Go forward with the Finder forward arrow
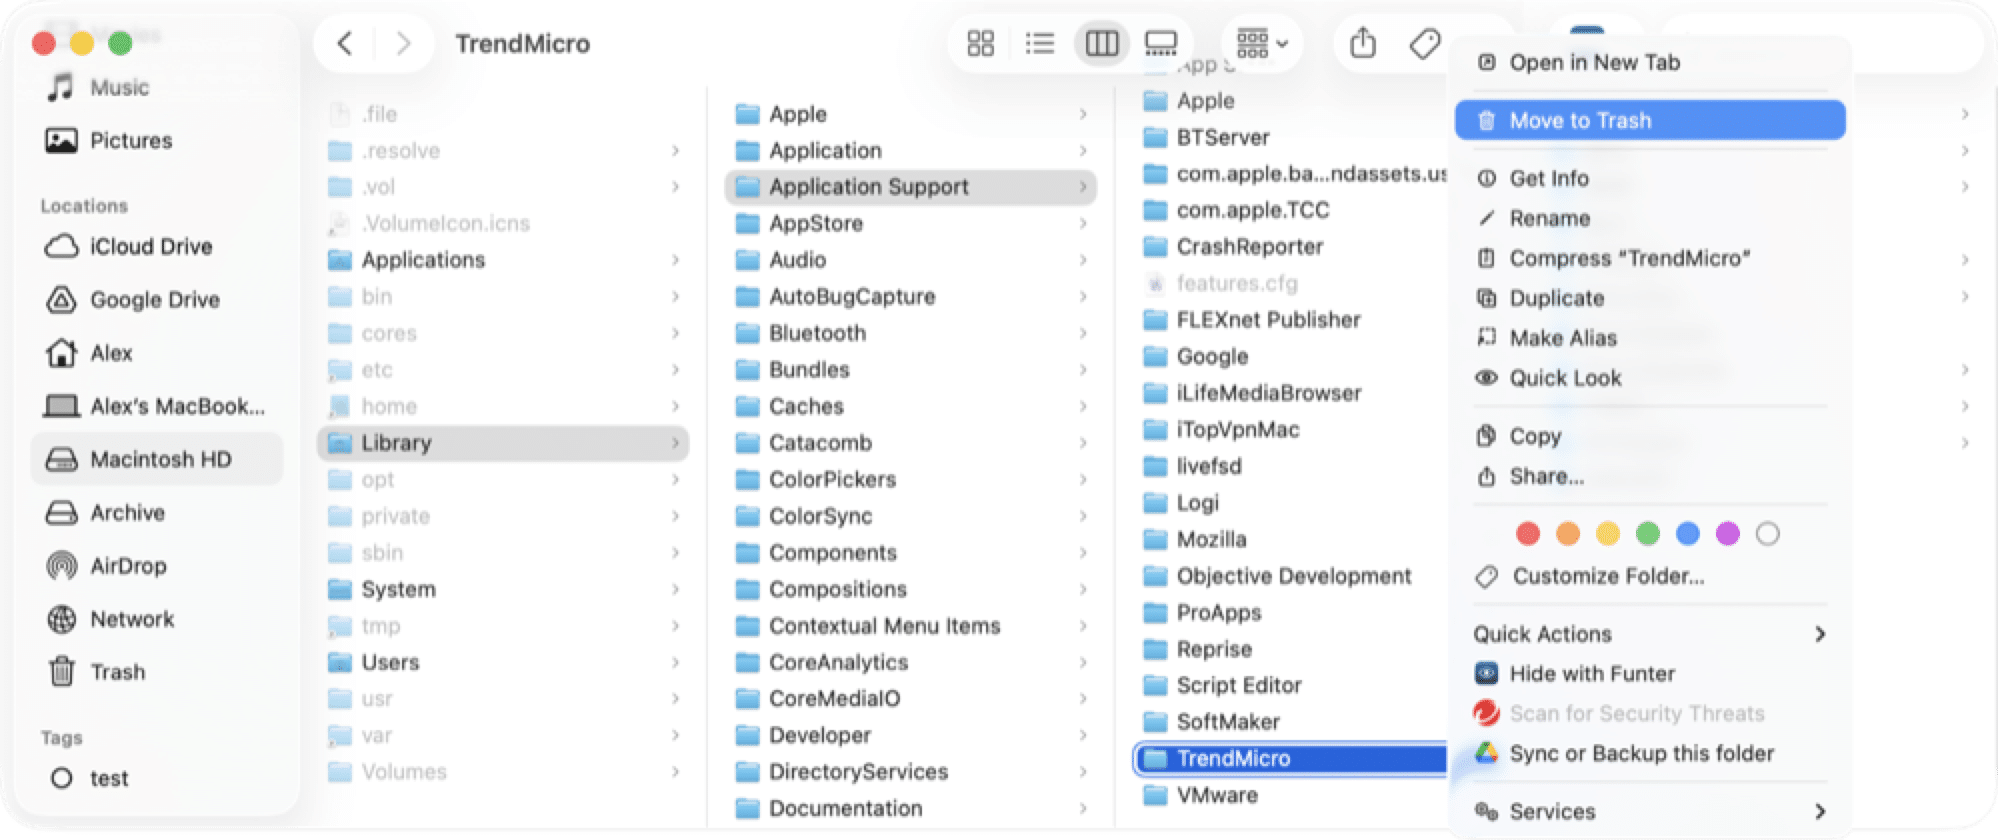1998x840 pixels. pos(403,44)
